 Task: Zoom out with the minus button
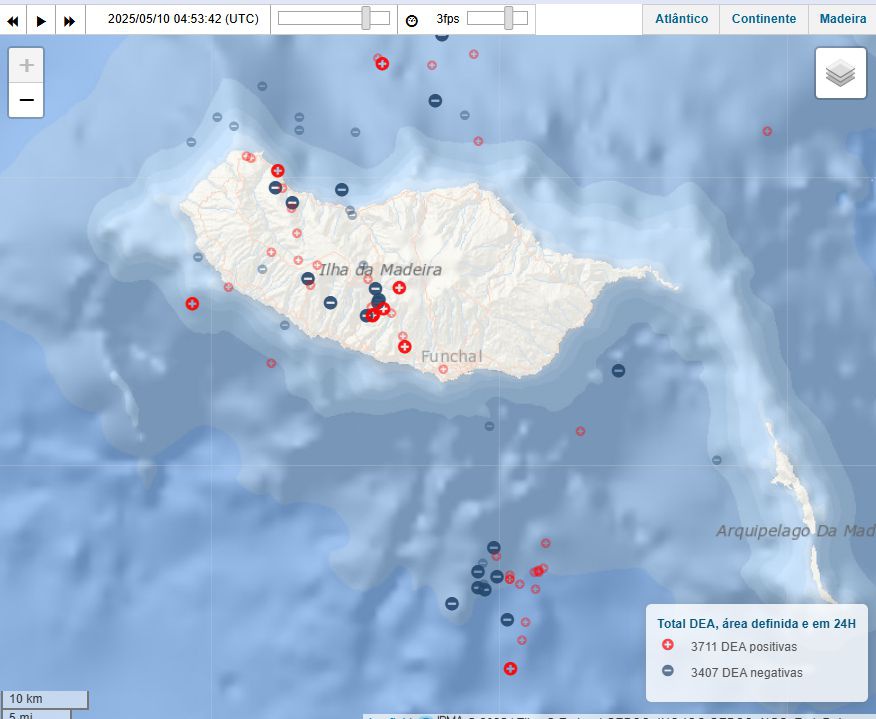pyautogui.click(x=26, y=100)
